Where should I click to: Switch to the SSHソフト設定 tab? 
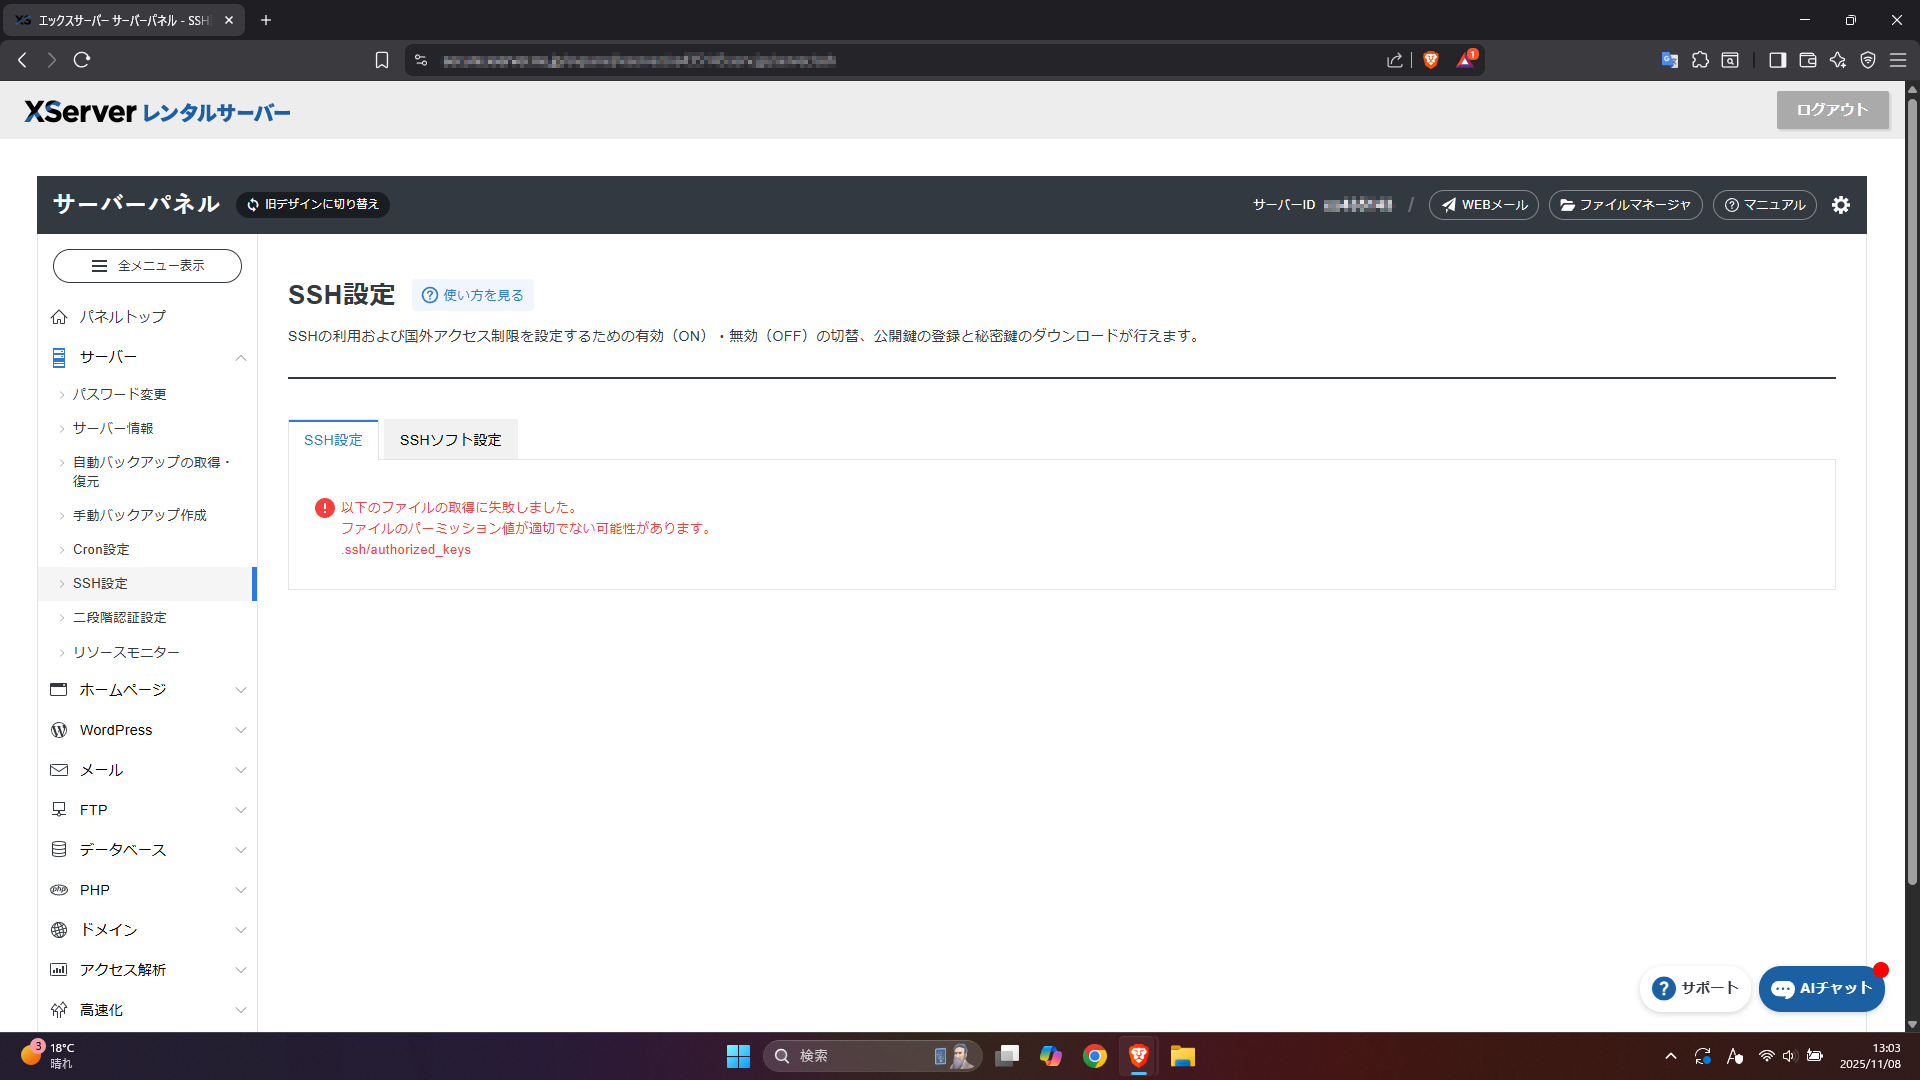[x=450, y=440]
